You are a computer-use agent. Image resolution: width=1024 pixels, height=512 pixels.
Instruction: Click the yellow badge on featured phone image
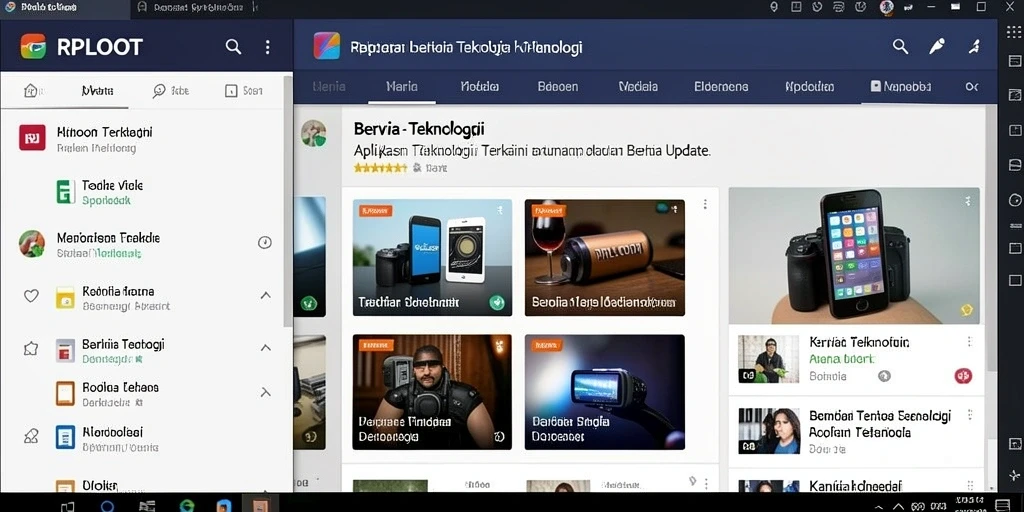click(967, 310)
